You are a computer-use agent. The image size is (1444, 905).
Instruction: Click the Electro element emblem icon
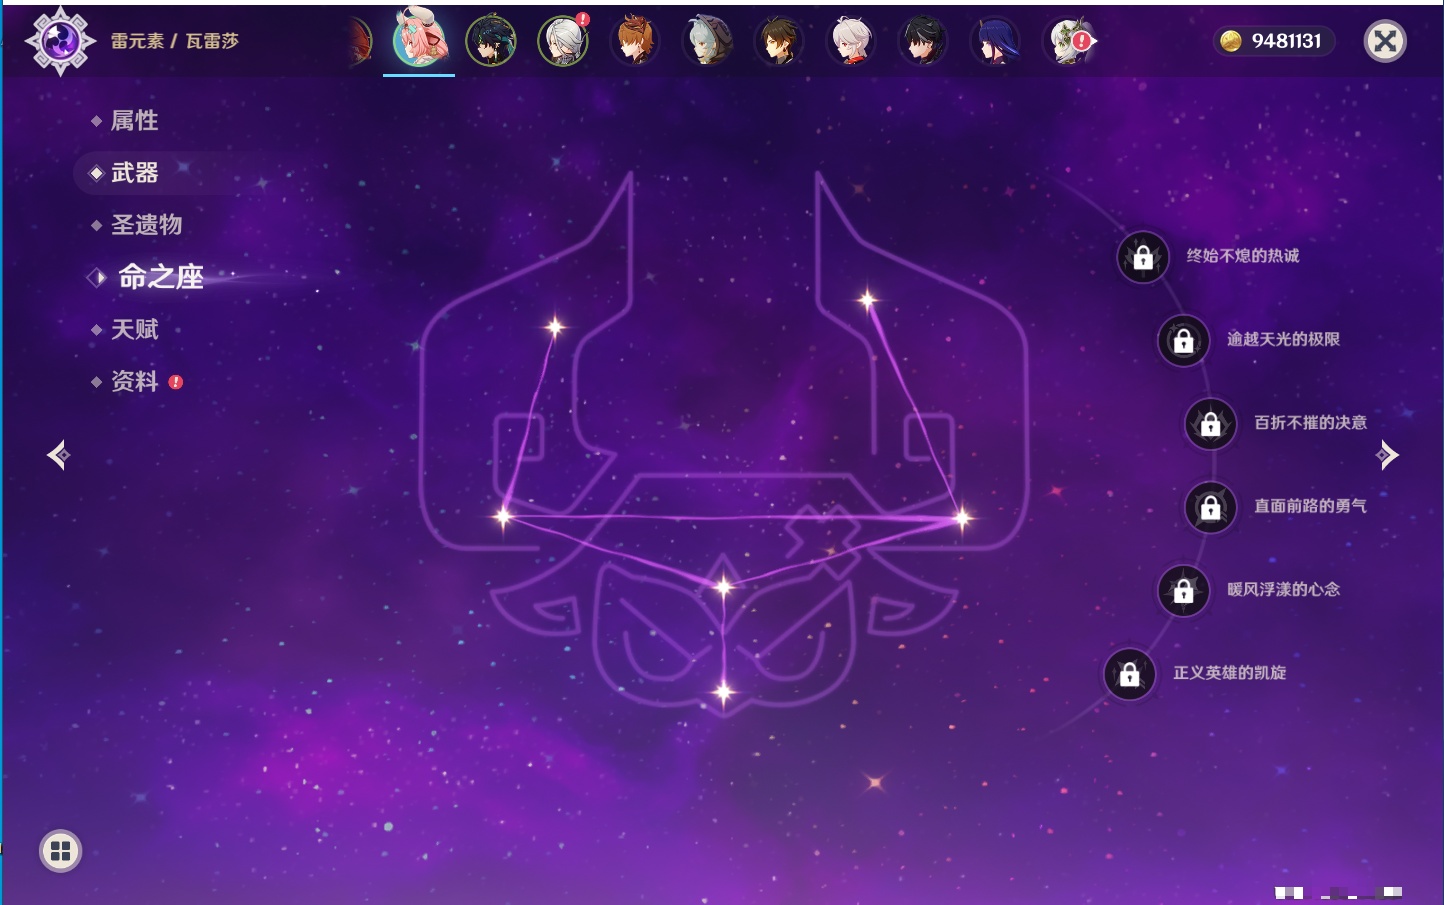pyautogui.click(x=60, y=41)
